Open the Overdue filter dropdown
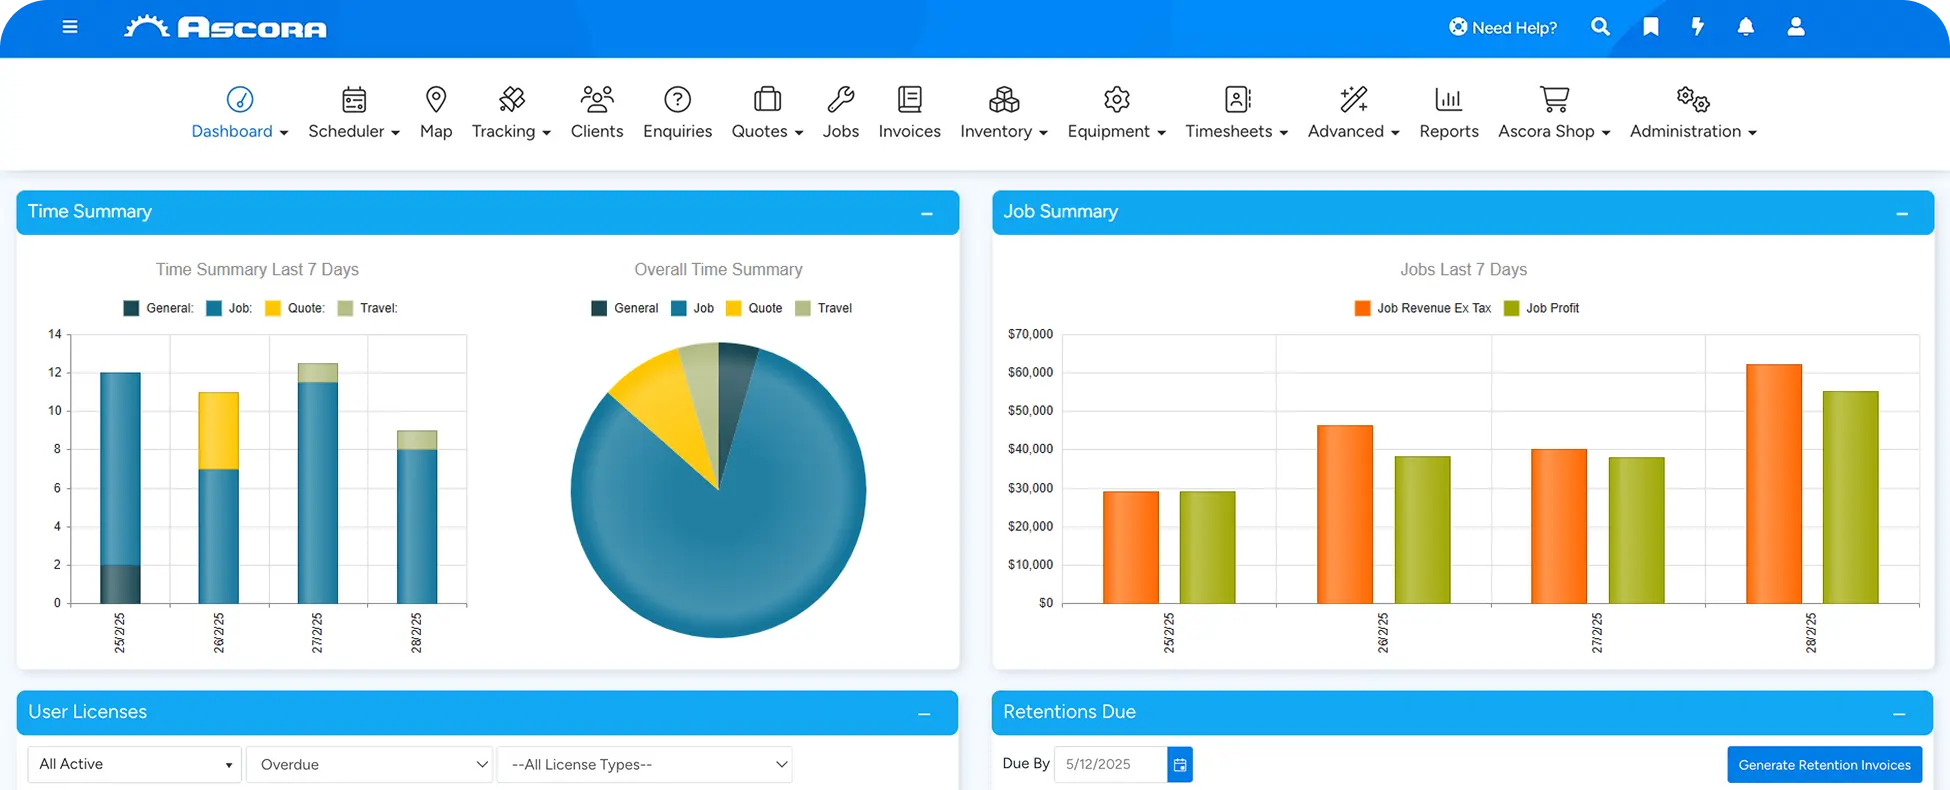The height and width of the screenshot is (790, 1950). [x=369, y=765]
